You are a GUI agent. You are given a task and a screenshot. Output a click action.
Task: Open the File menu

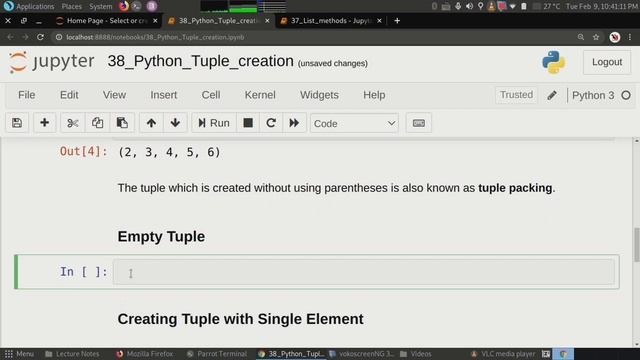[x=27, y=95]
